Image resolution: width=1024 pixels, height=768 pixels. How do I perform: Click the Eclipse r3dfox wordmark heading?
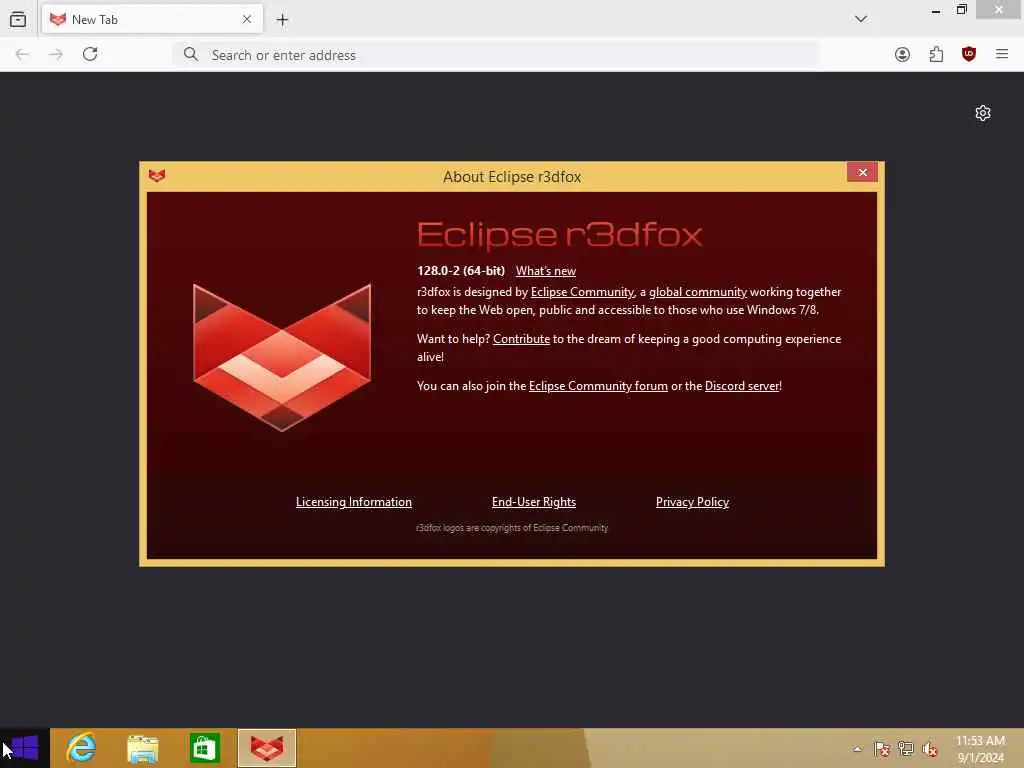coord(560,235)
